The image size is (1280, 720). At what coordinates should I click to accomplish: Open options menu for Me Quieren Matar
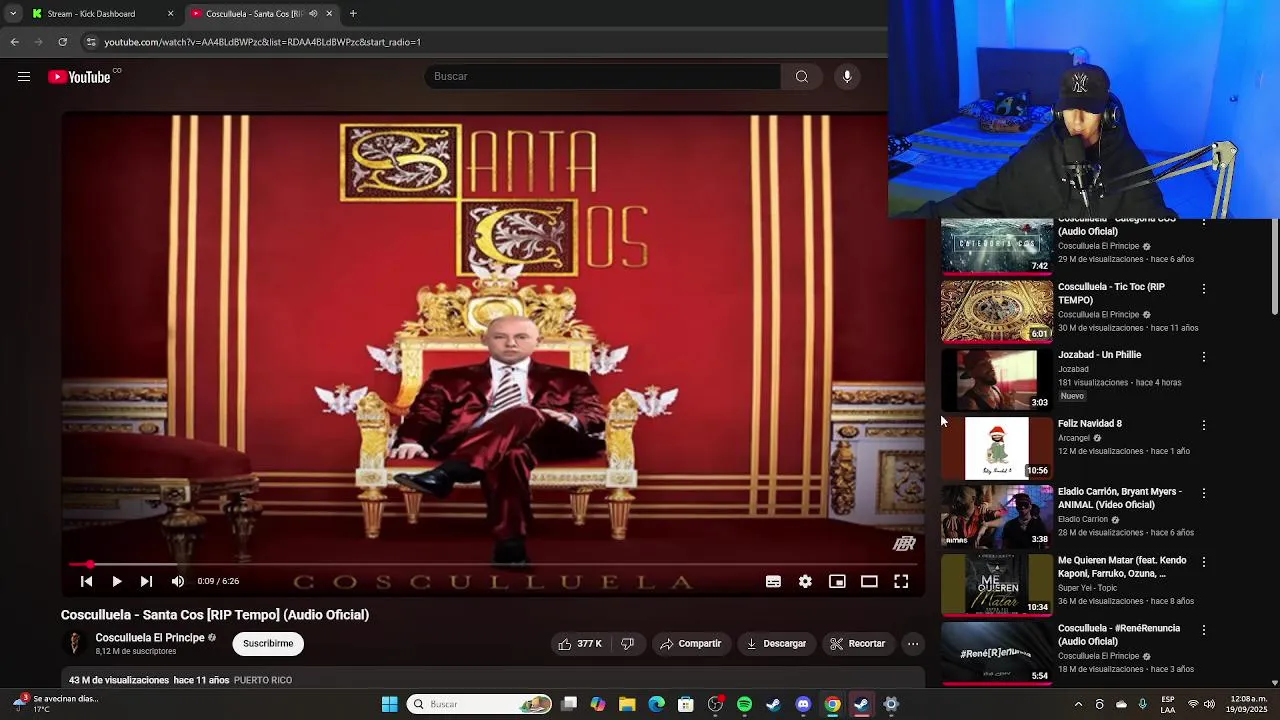[1204, 562]
